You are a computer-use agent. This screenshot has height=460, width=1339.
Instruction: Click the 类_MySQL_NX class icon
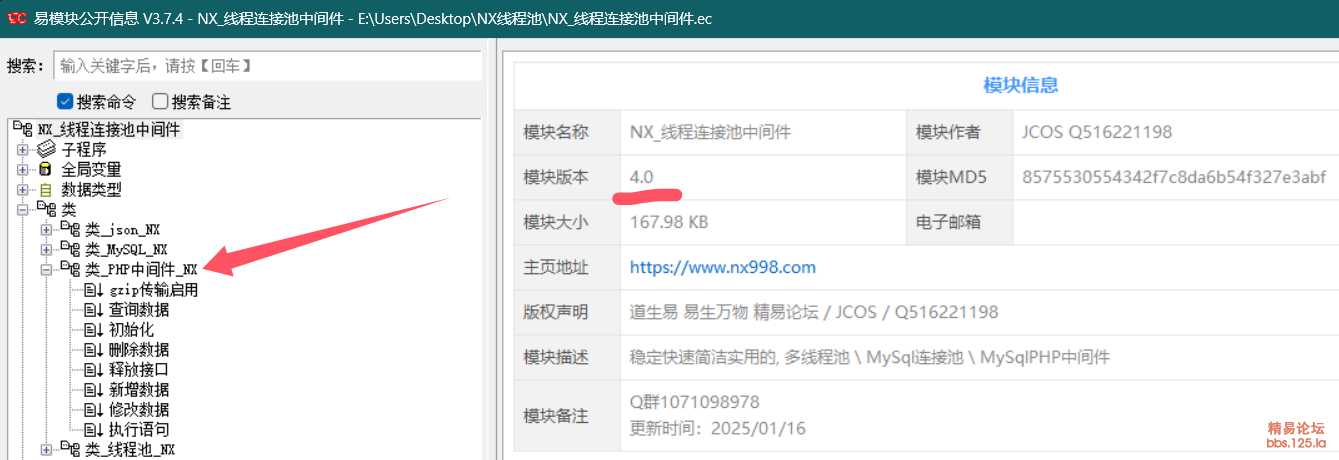point(70,249)
